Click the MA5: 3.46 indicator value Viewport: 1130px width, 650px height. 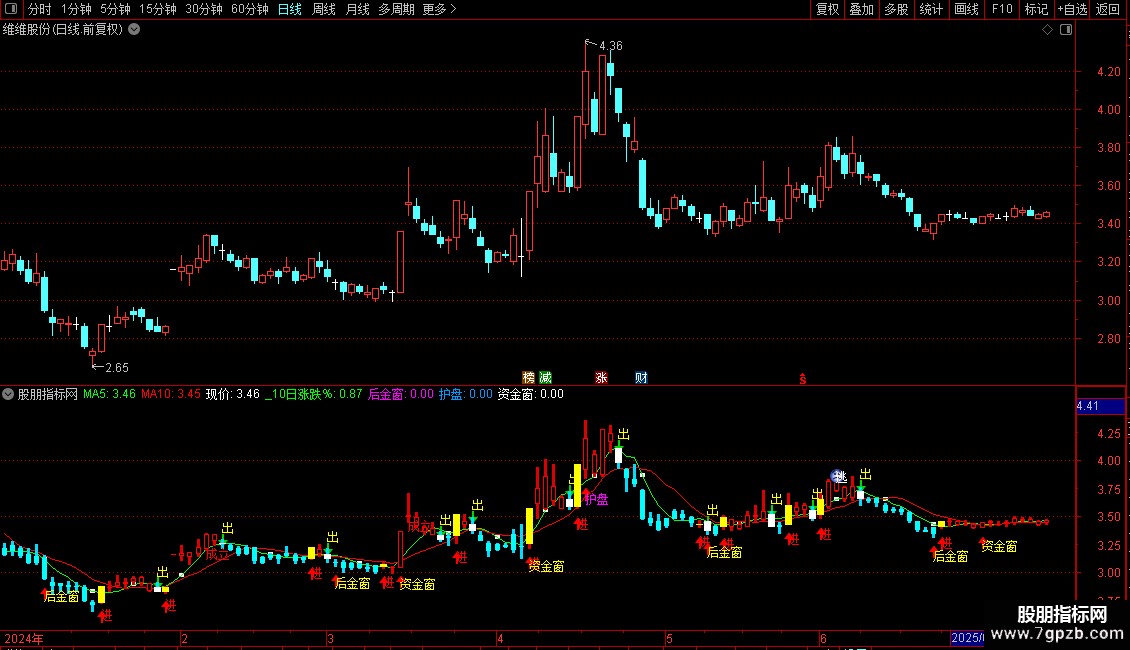click(109, 394)
